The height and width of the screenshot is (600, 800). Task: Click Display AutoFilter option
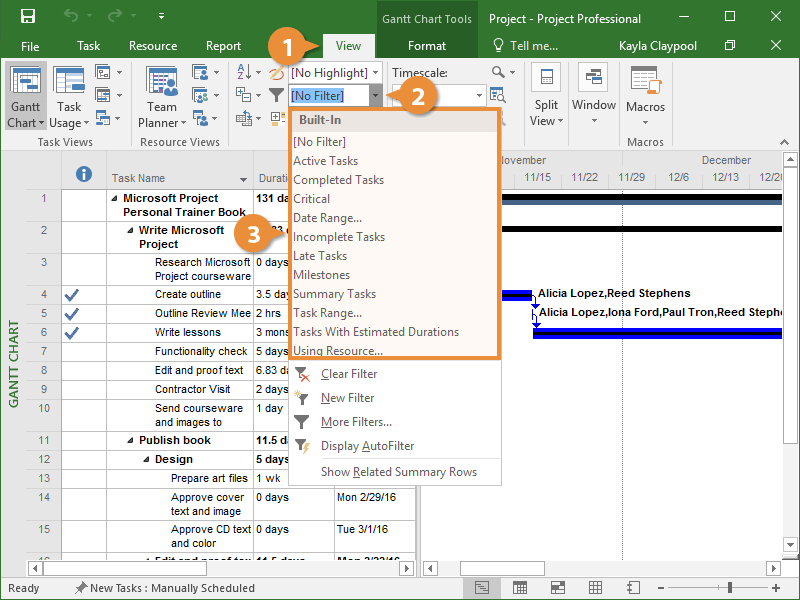point(367,446)
